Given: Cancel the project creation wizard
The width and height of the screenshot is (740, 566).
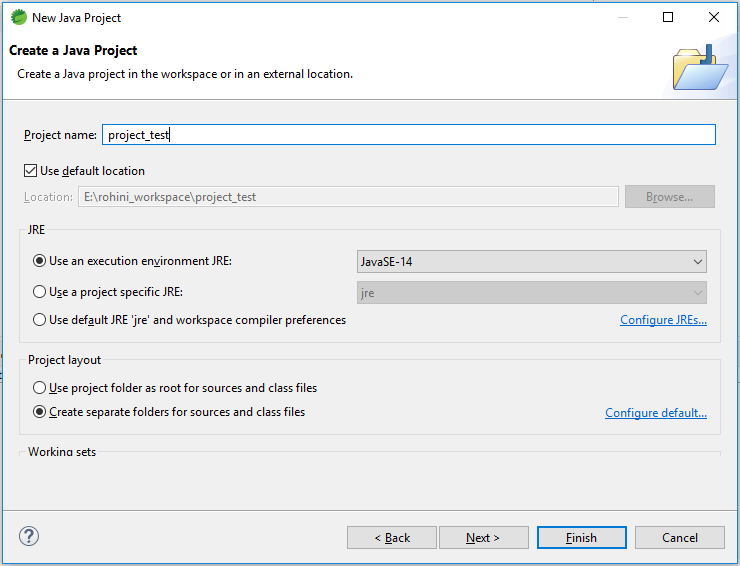Looking at the screenshot, I should 679,538.
